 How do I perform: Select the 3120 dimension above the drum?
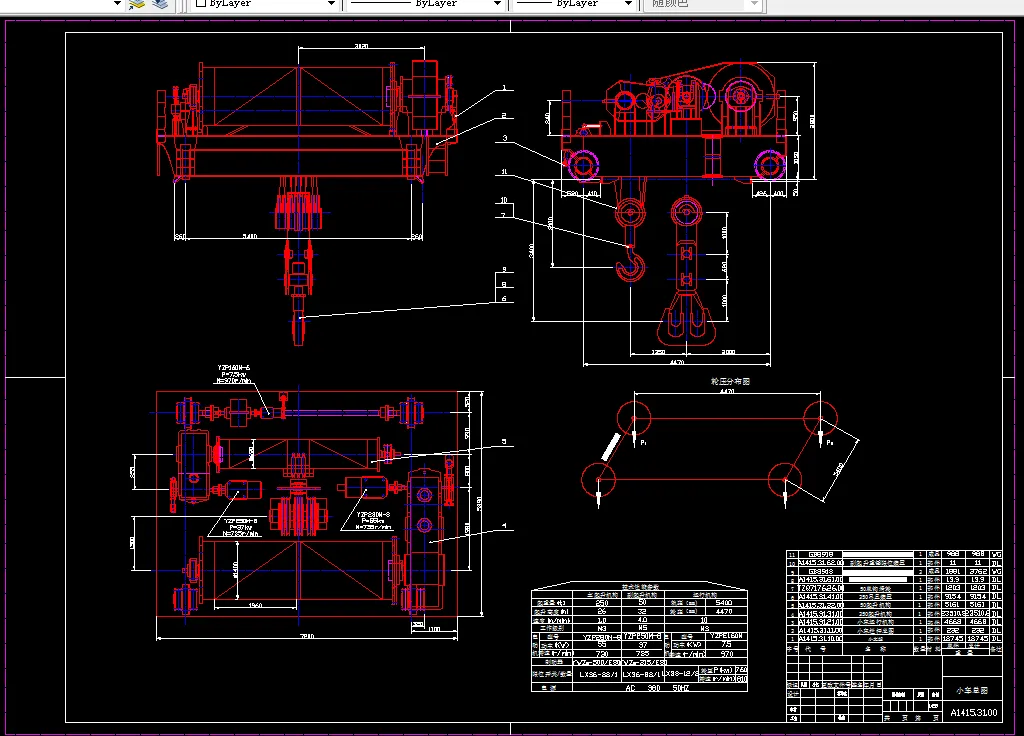(361, 46)
